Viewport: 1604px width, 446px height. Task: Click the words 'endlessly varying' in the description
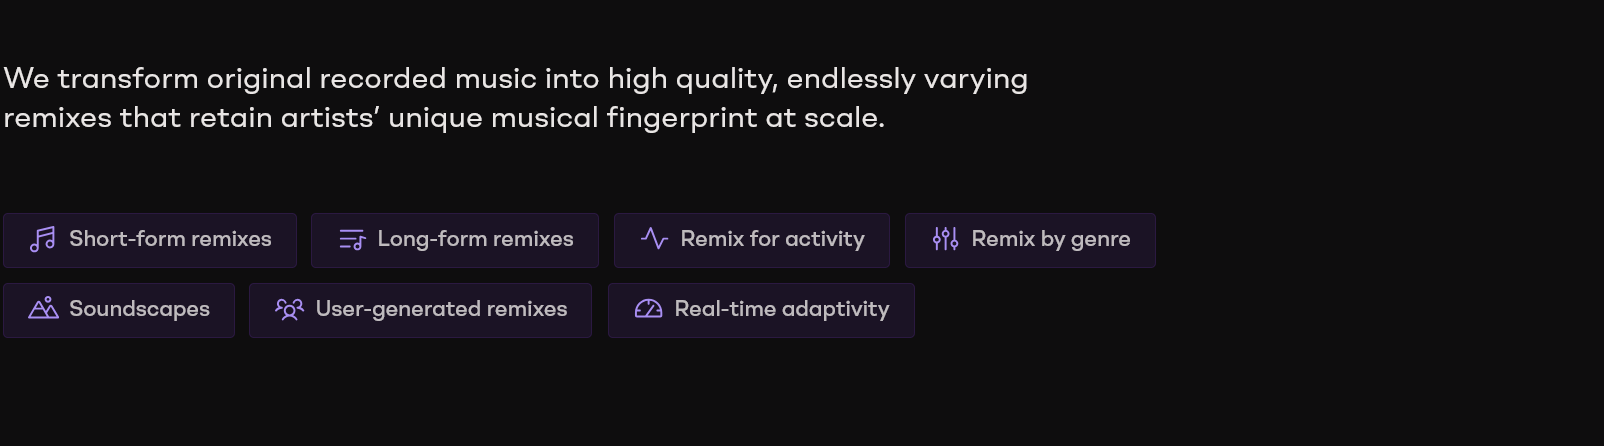tap(907, 79)
